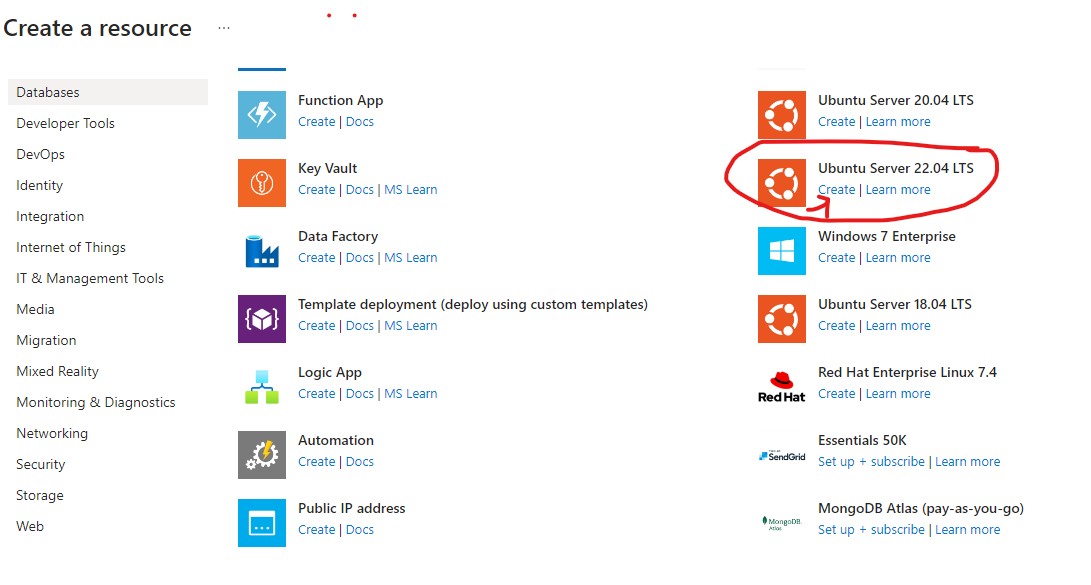Click the Automation gear icon
This screenshot has width=1091, height=585.
(x=262, y=455)
